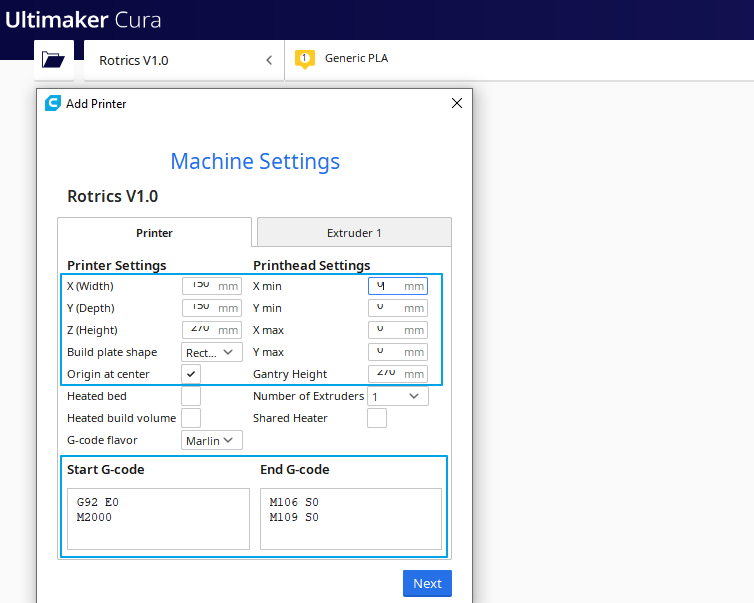Enable the Shared Heater checkbox
The width and height of the screenshot is (754, 603).
(x=377, y=418)
